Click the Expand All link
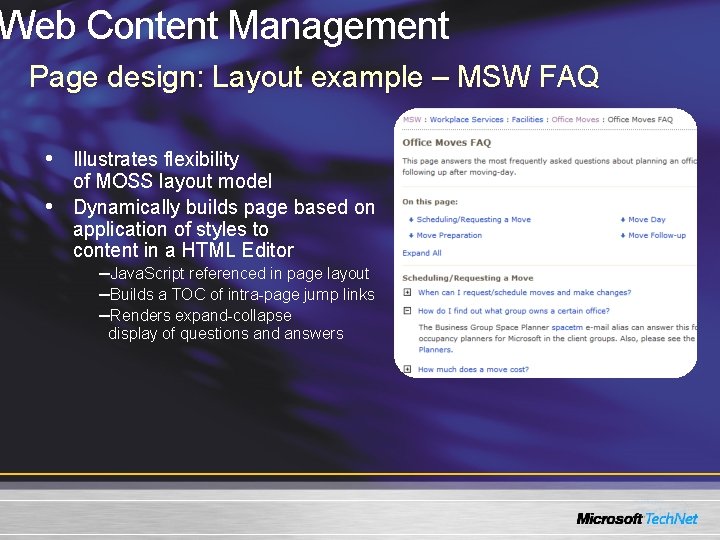 click(422, 253)
